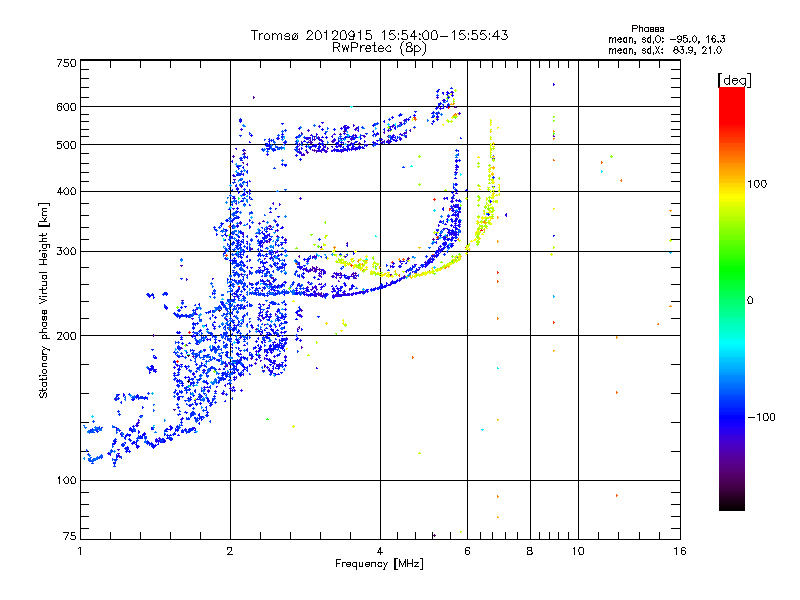Click the y-axis tick label "750"
The width and height of the screenshot is (800, 600).
[x=66, y=63]
